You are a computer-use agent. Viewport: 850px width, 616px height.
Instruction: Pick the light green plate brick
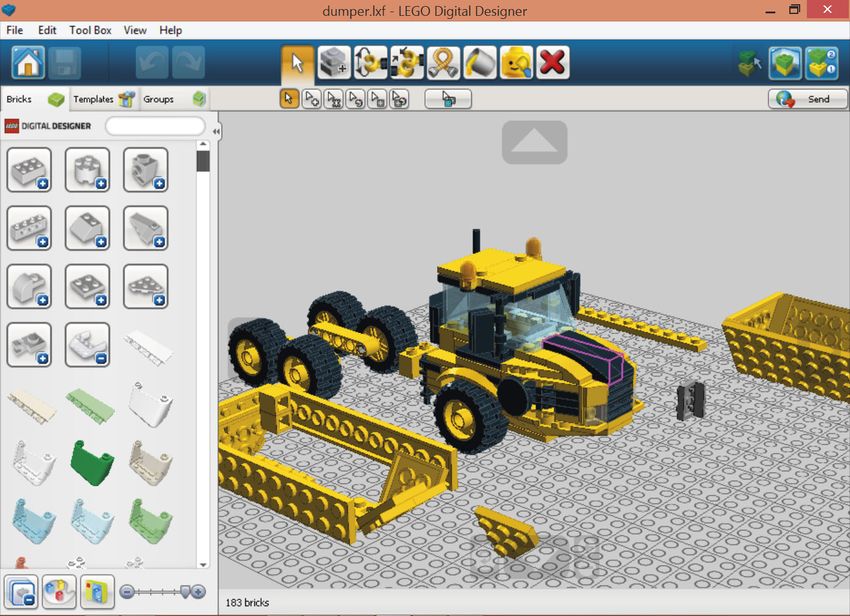(91, 405)
